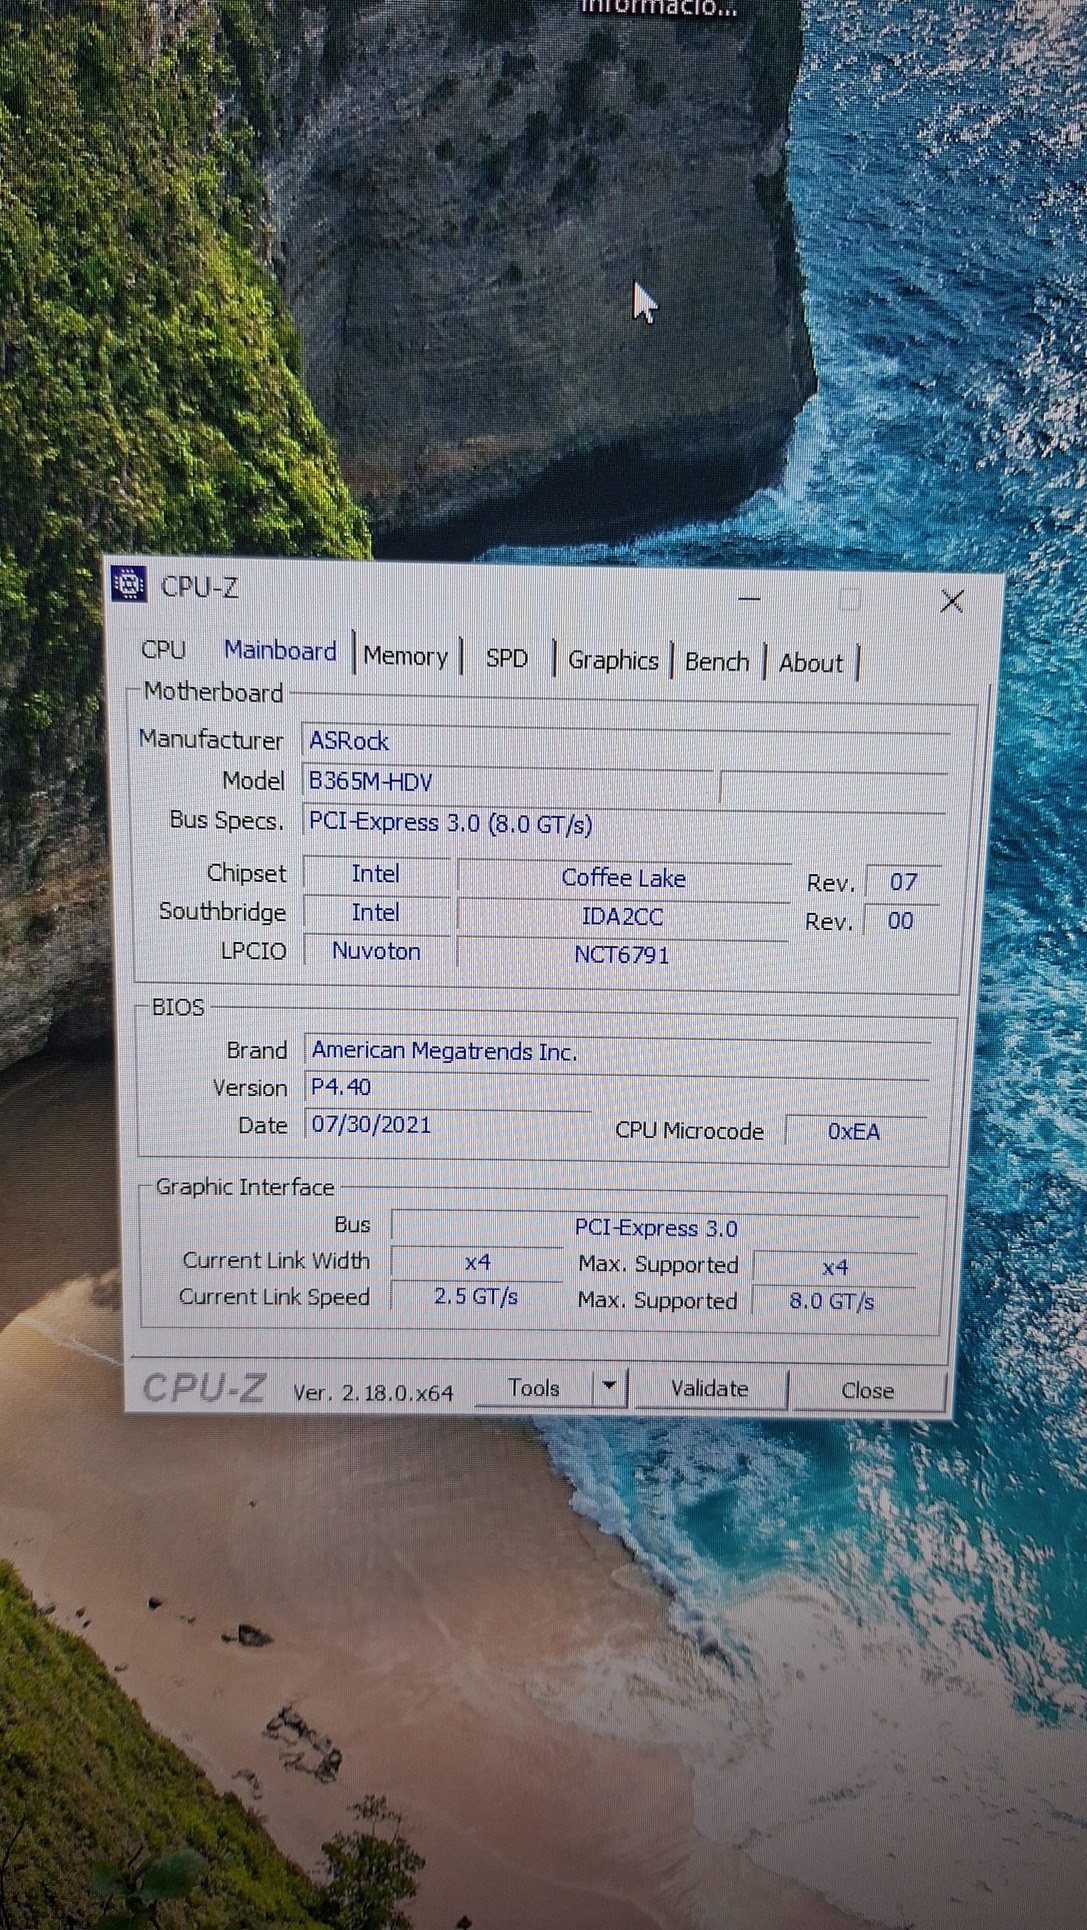The image size is (1087, 1930).
Task: Click the empty field beside Model
Action: click(833, 787)
